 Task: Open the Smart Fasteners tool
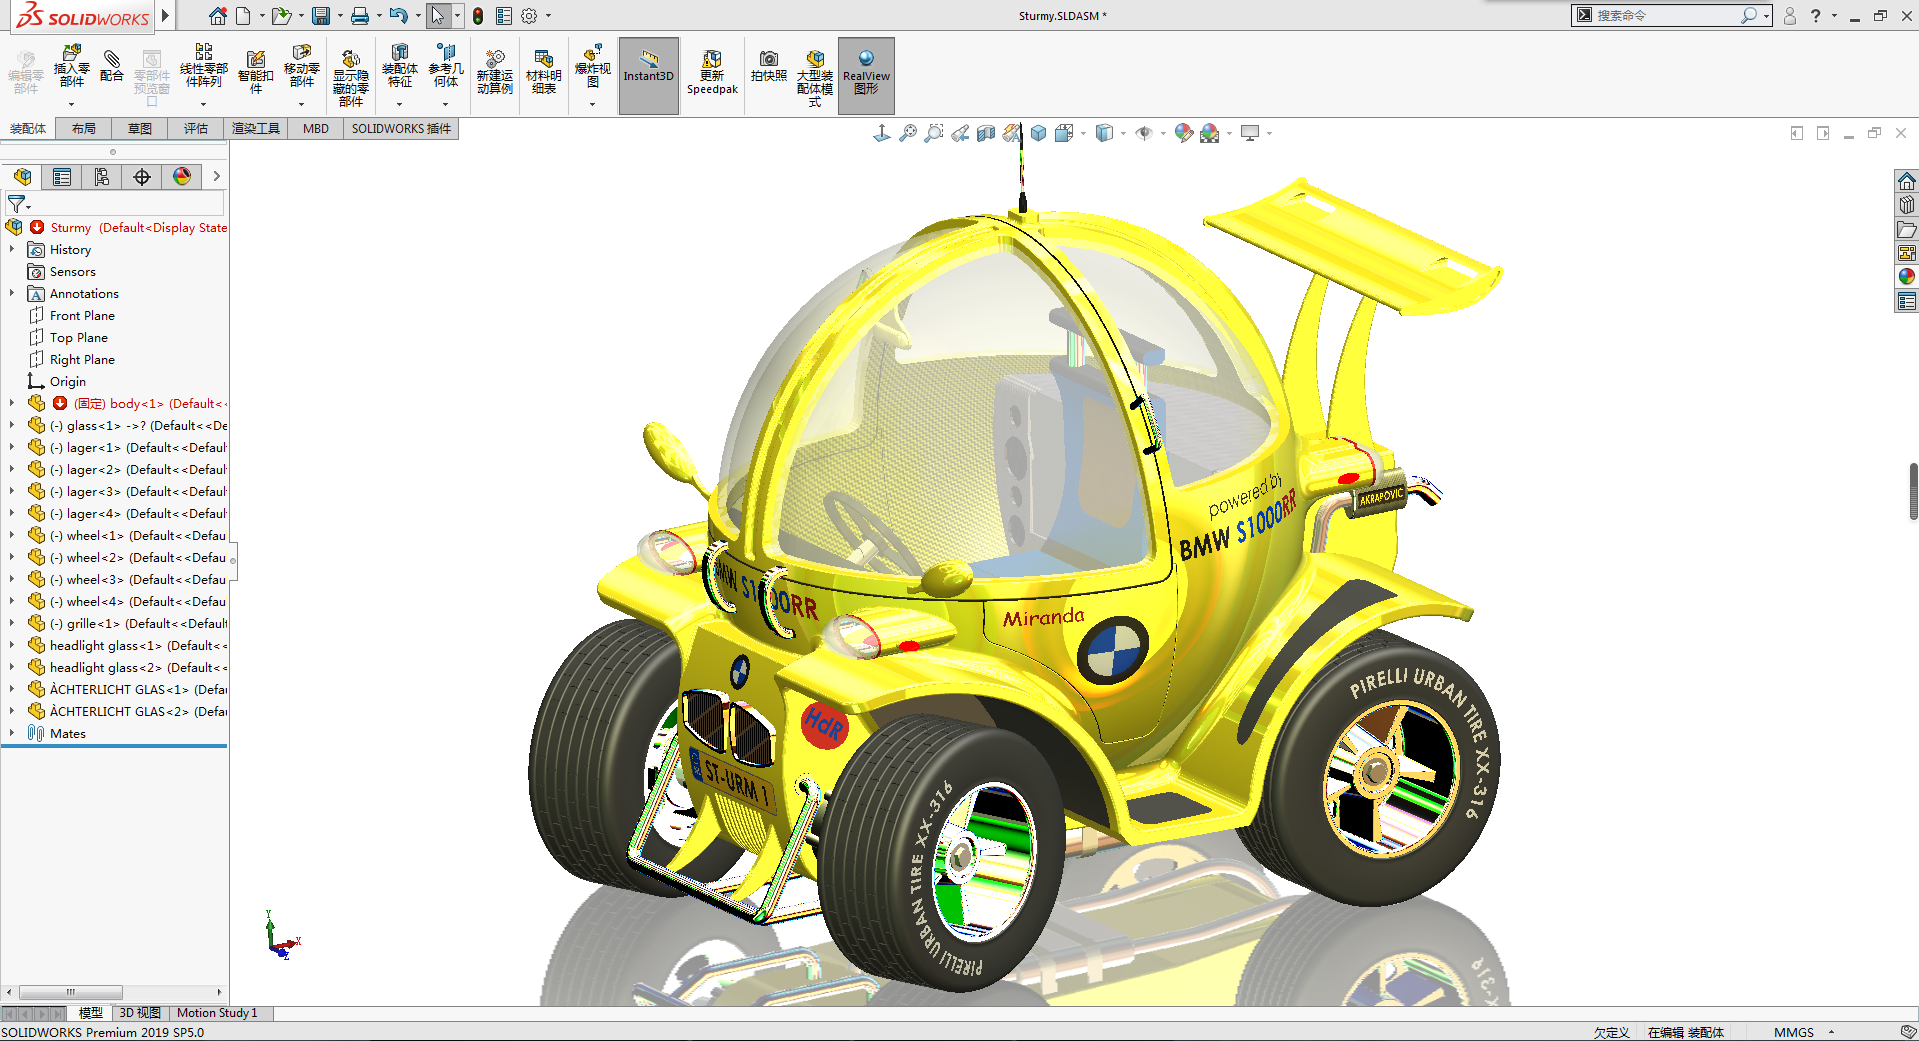tap(256, 72)
